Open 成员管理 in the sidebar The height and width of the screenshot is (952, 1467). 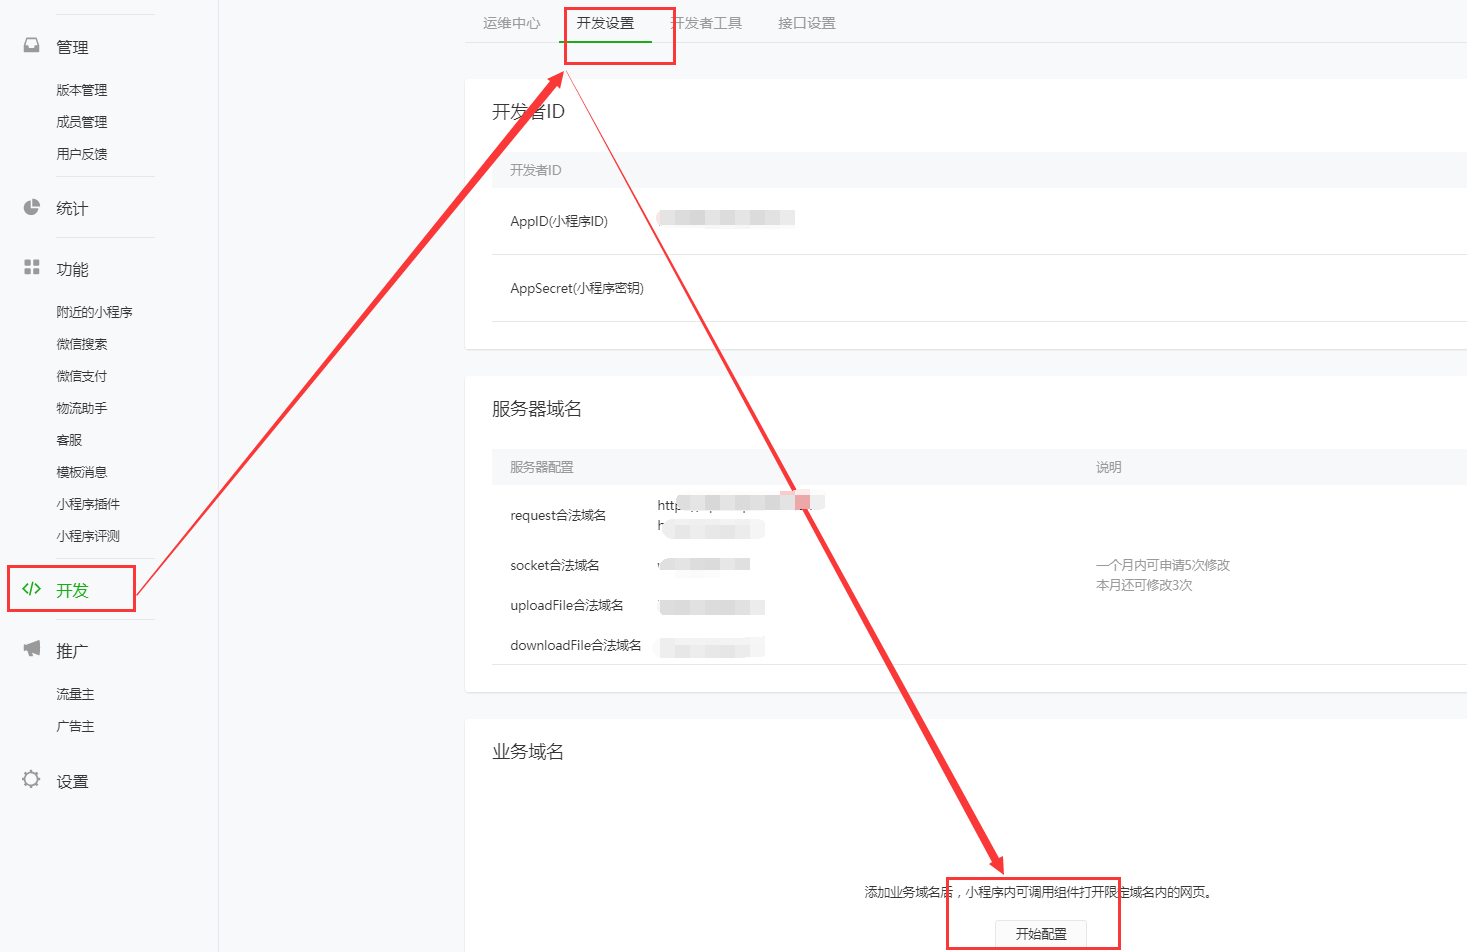point(82,122)
